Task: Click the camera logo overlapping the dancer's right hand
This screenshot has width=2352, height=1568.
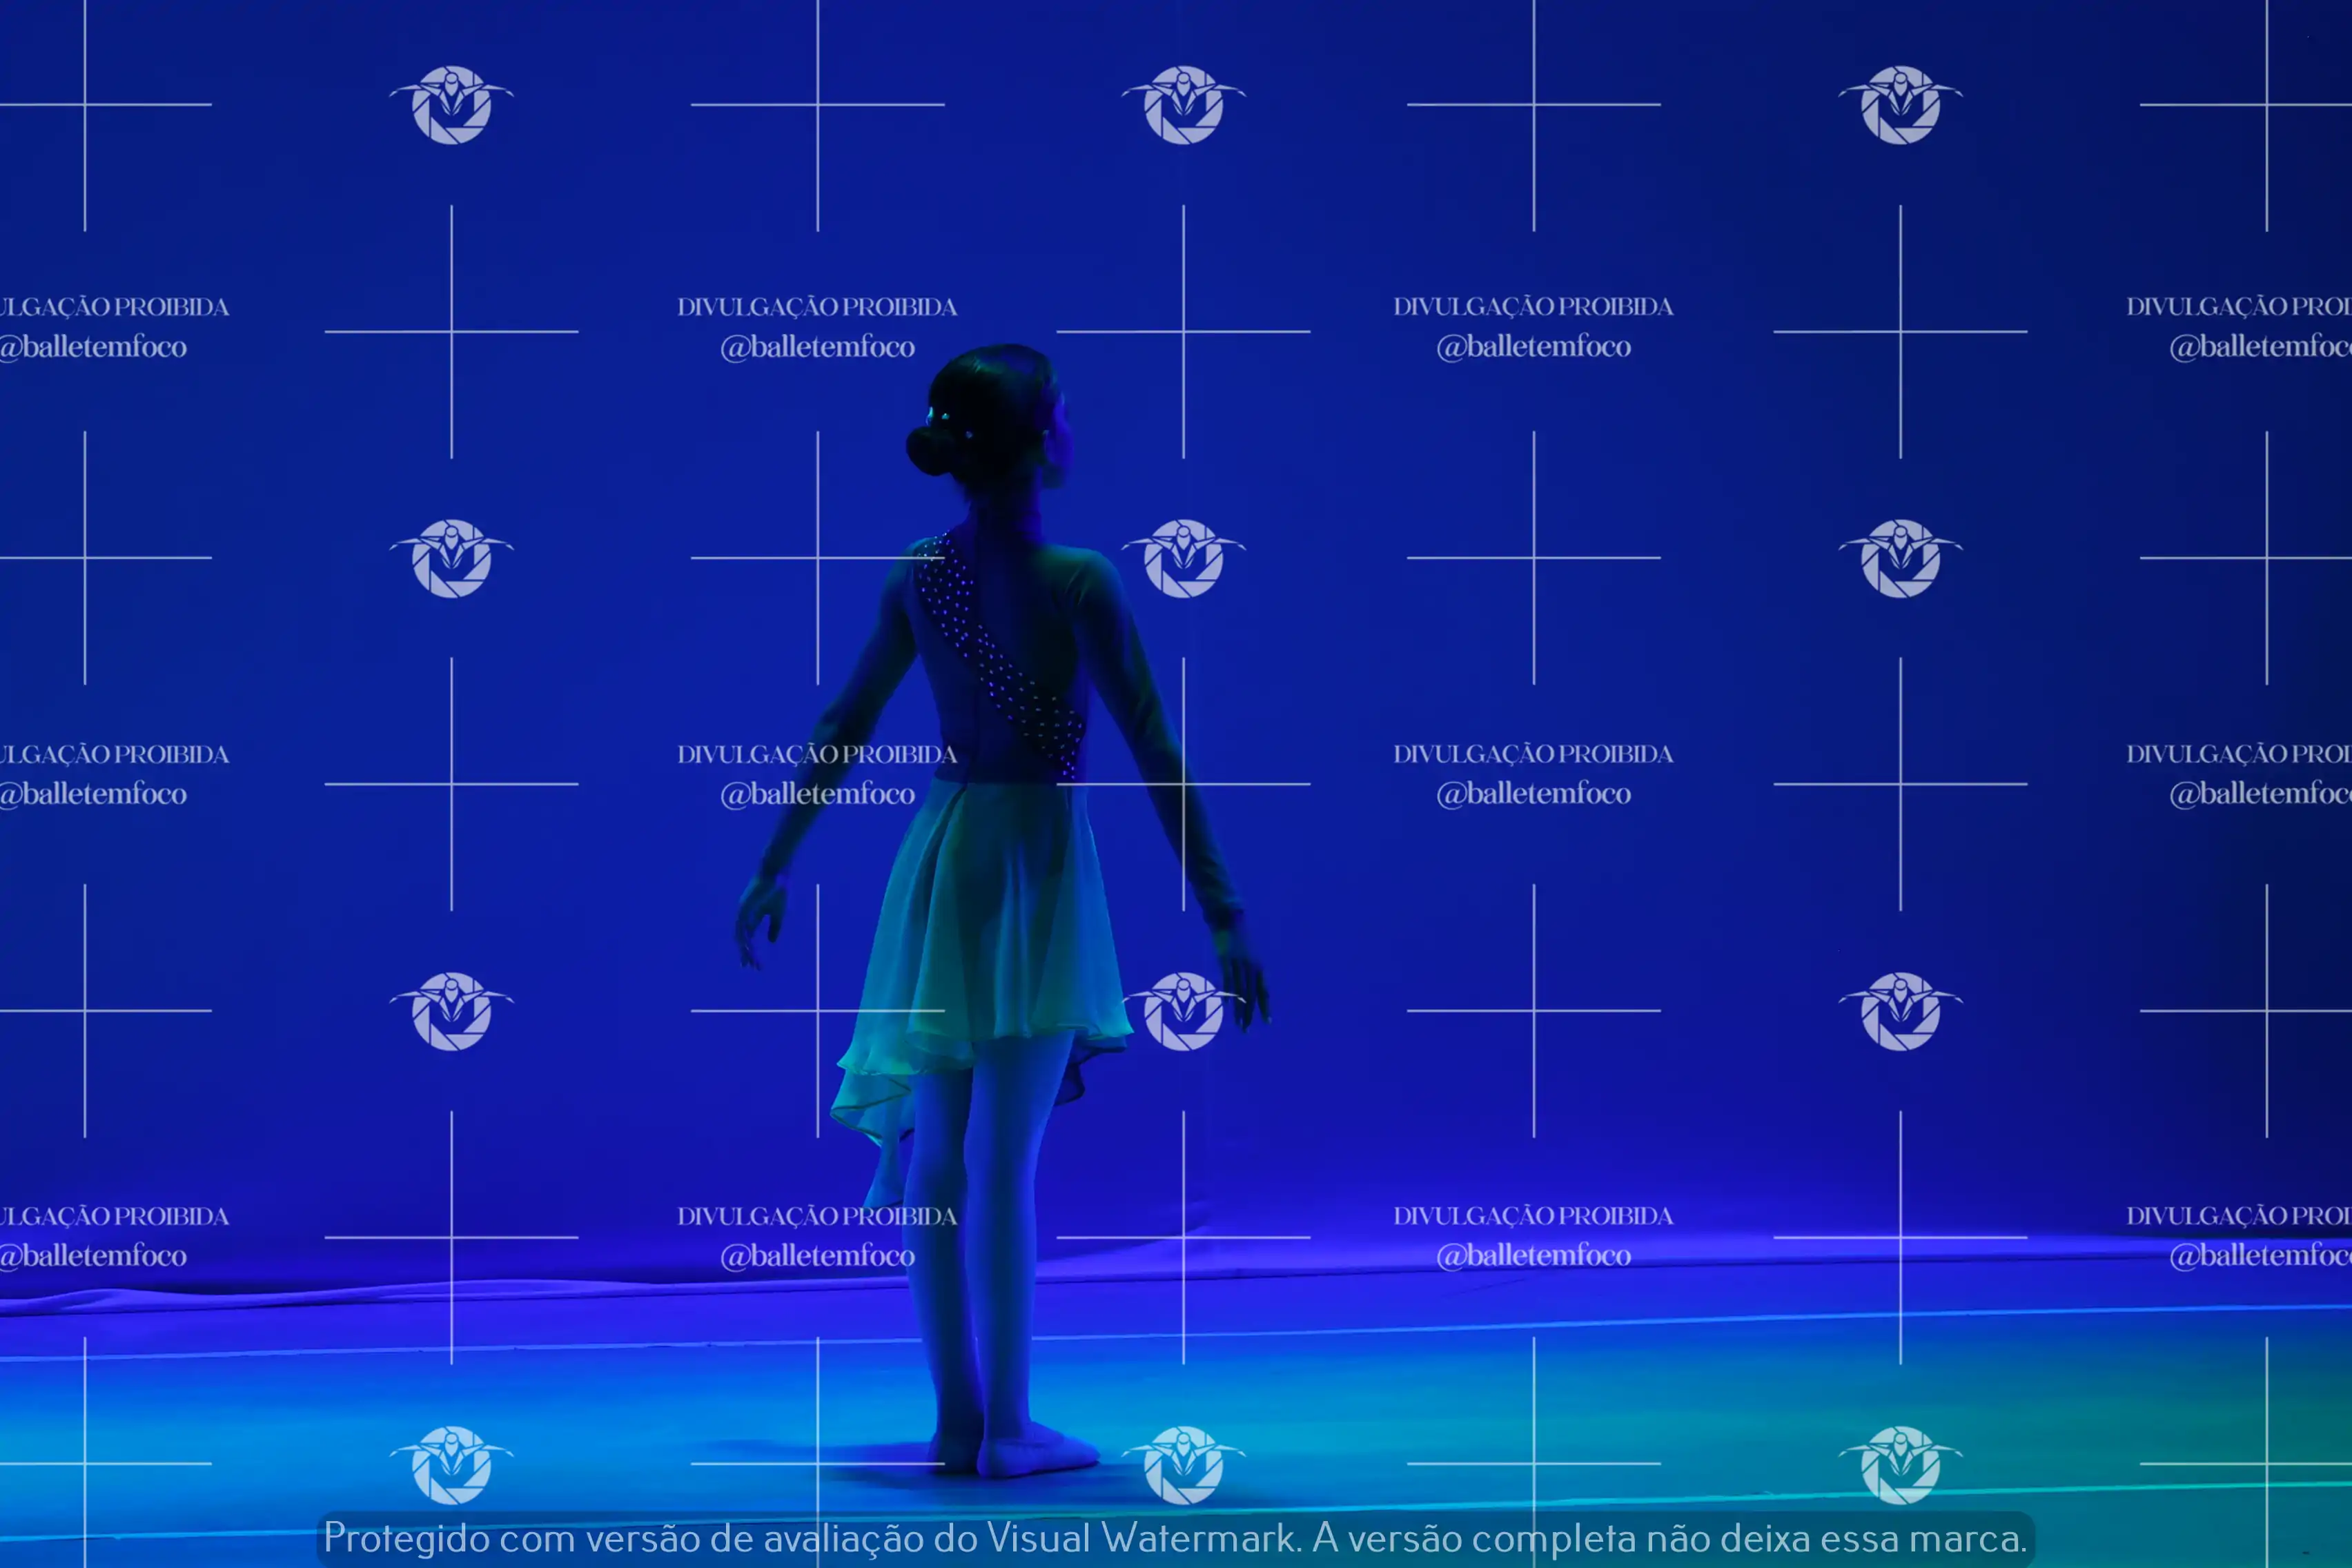Action: click(1183, 1011)
